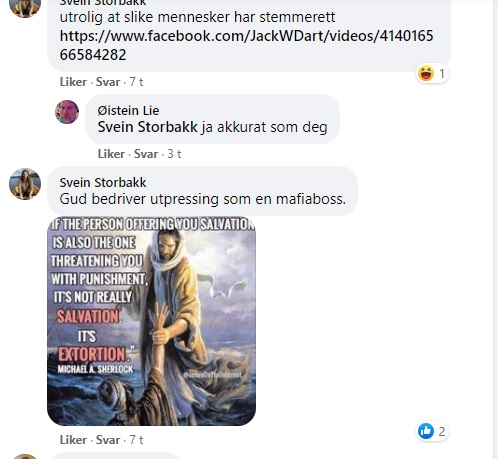
Task: Open Svein Storbakk name above mafiaboss comment
Action: 103,183
